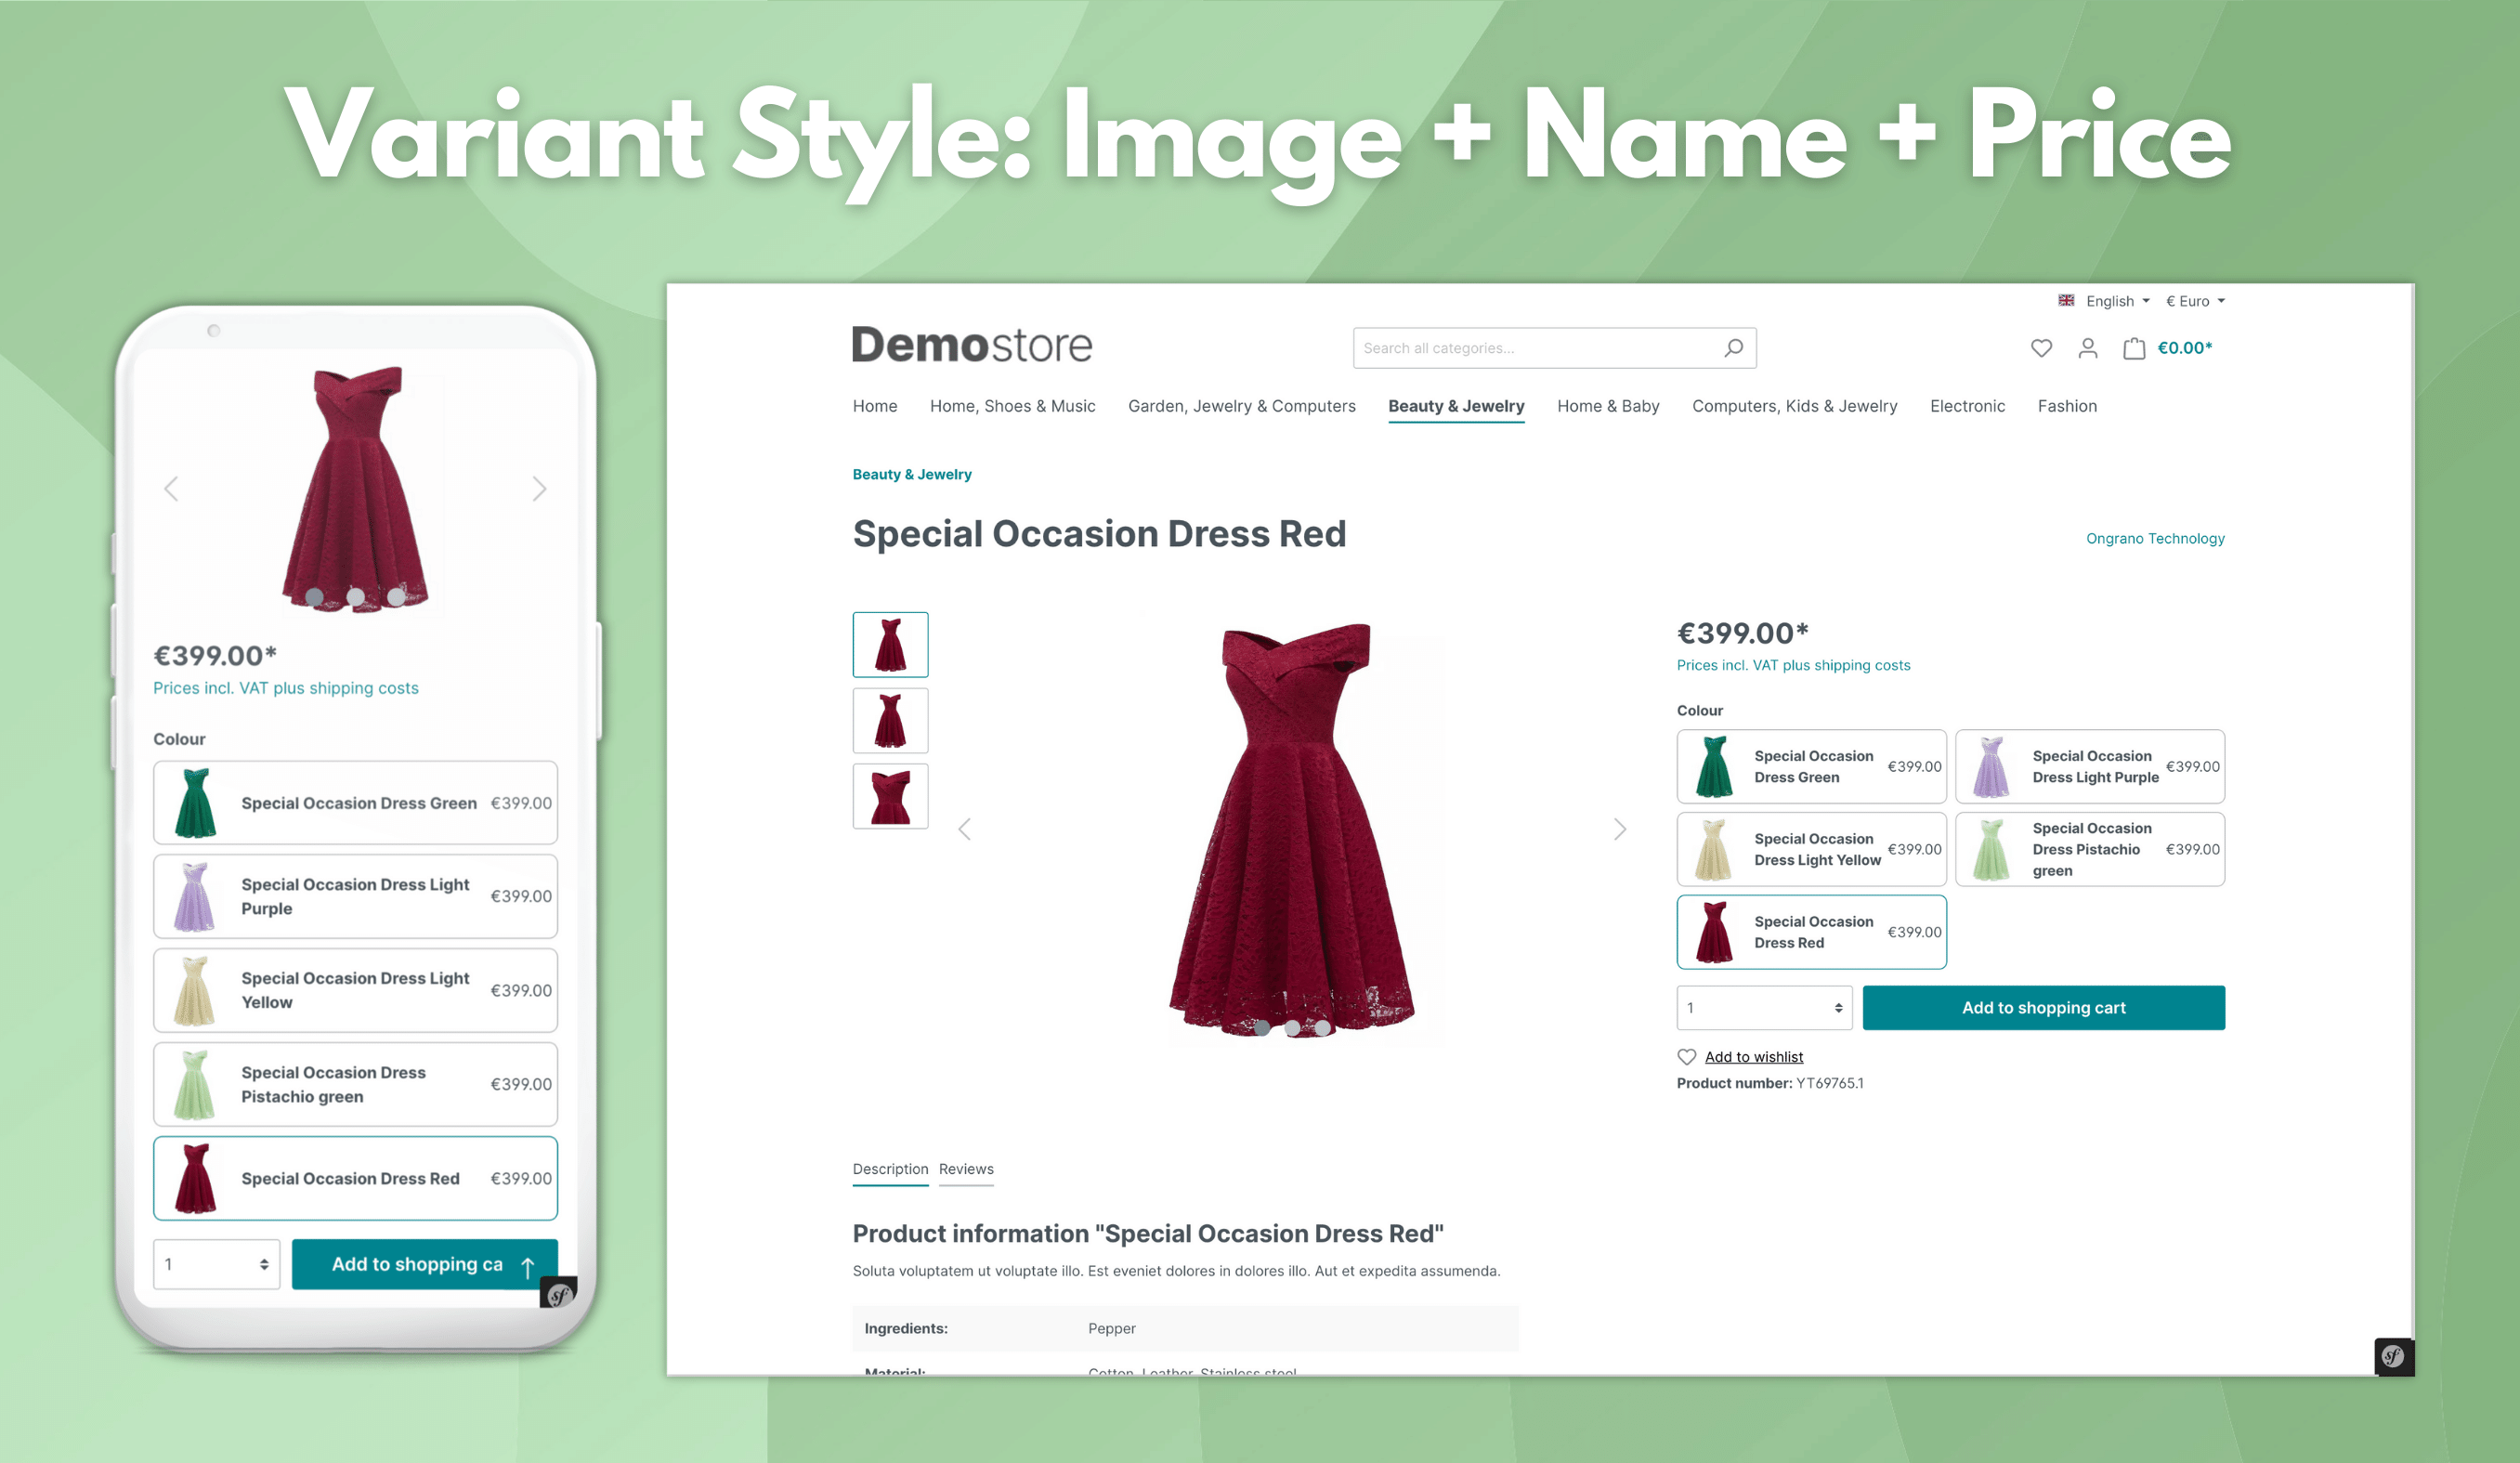Focus the Search all categories field
The image size is (2520, 1463).
click(x=1554, y=348)
